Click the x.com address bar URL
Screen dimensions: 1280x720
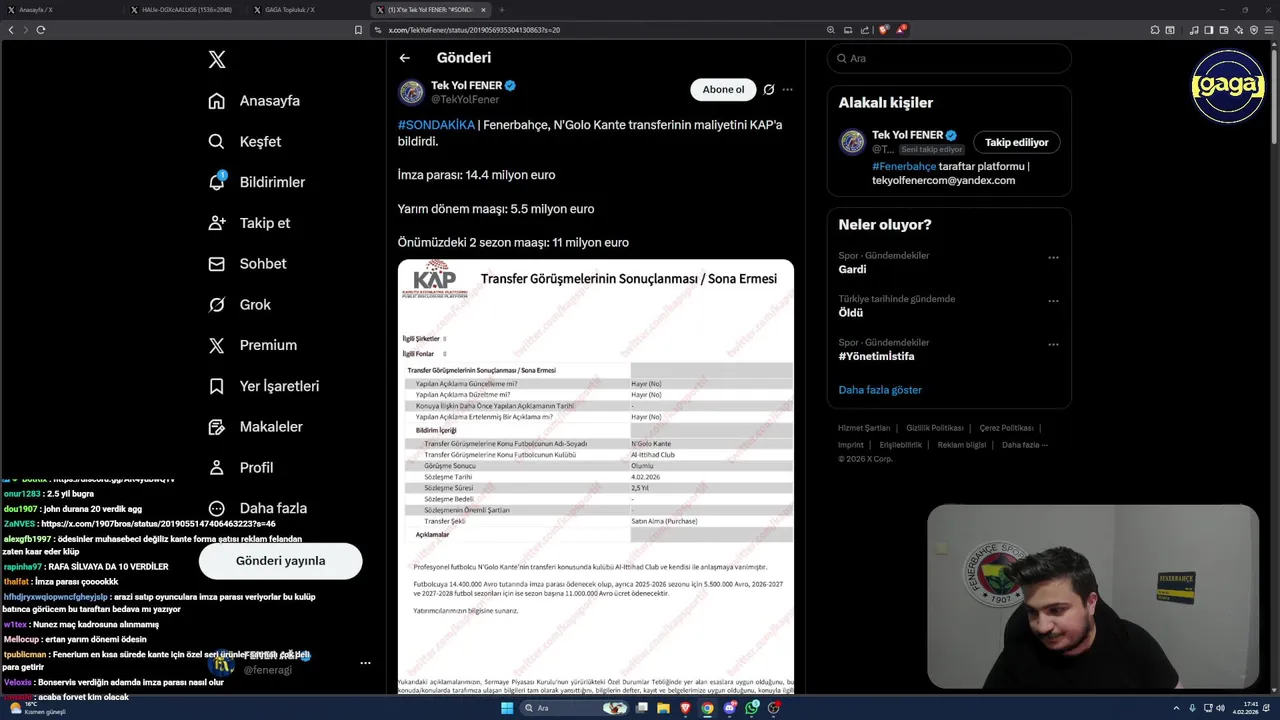(474, 30)
